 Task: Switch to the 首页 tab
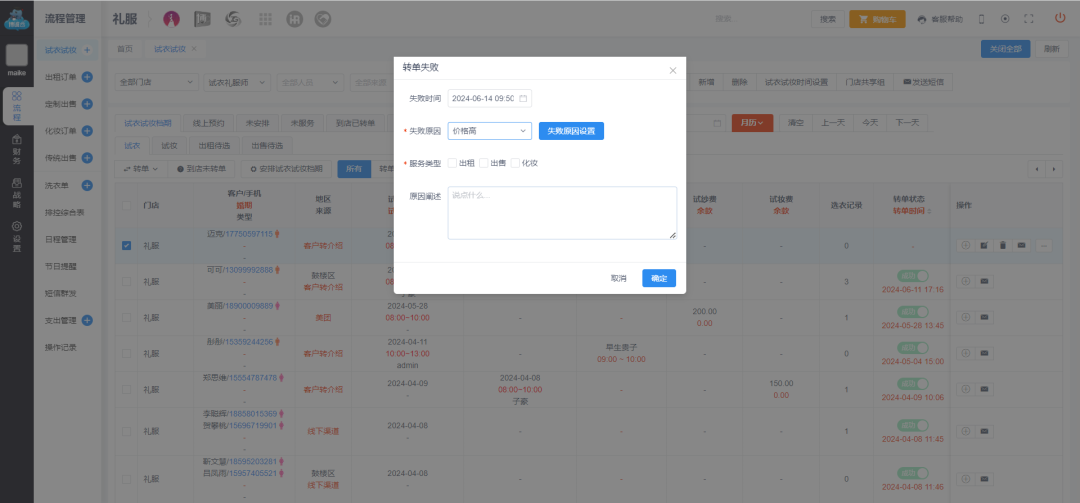pyautogui.click(x=125, y=49)
